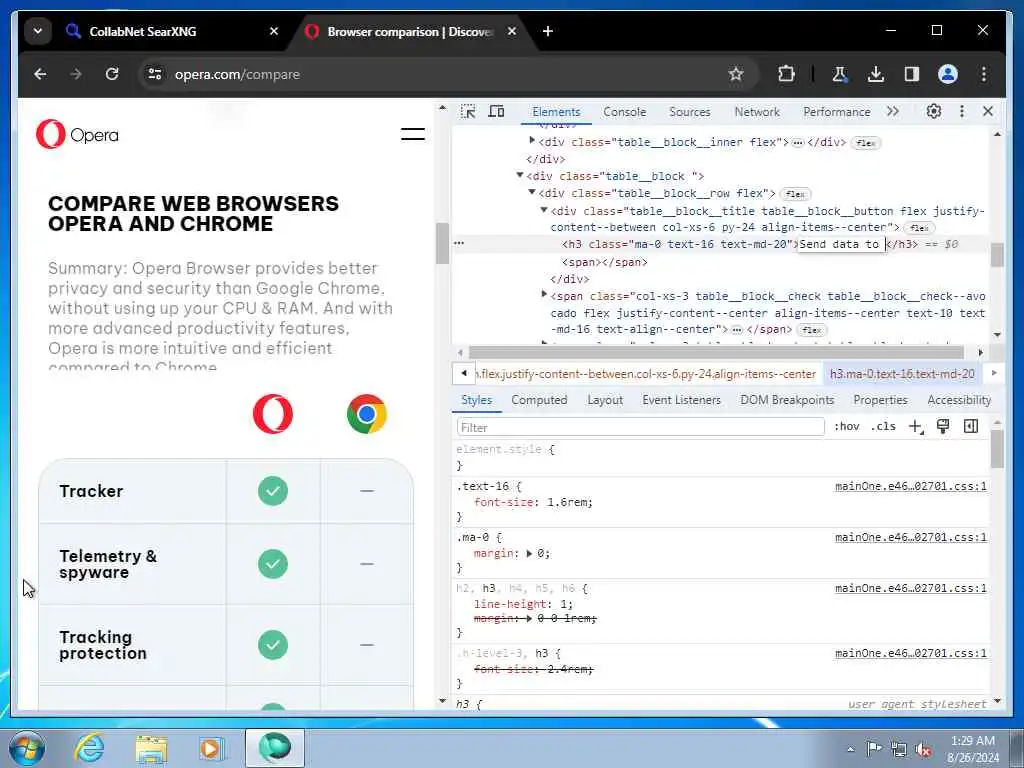Collapse the table__block__title div node
The width and height of the screenshot is (1024, 768).
click(543, 210)
